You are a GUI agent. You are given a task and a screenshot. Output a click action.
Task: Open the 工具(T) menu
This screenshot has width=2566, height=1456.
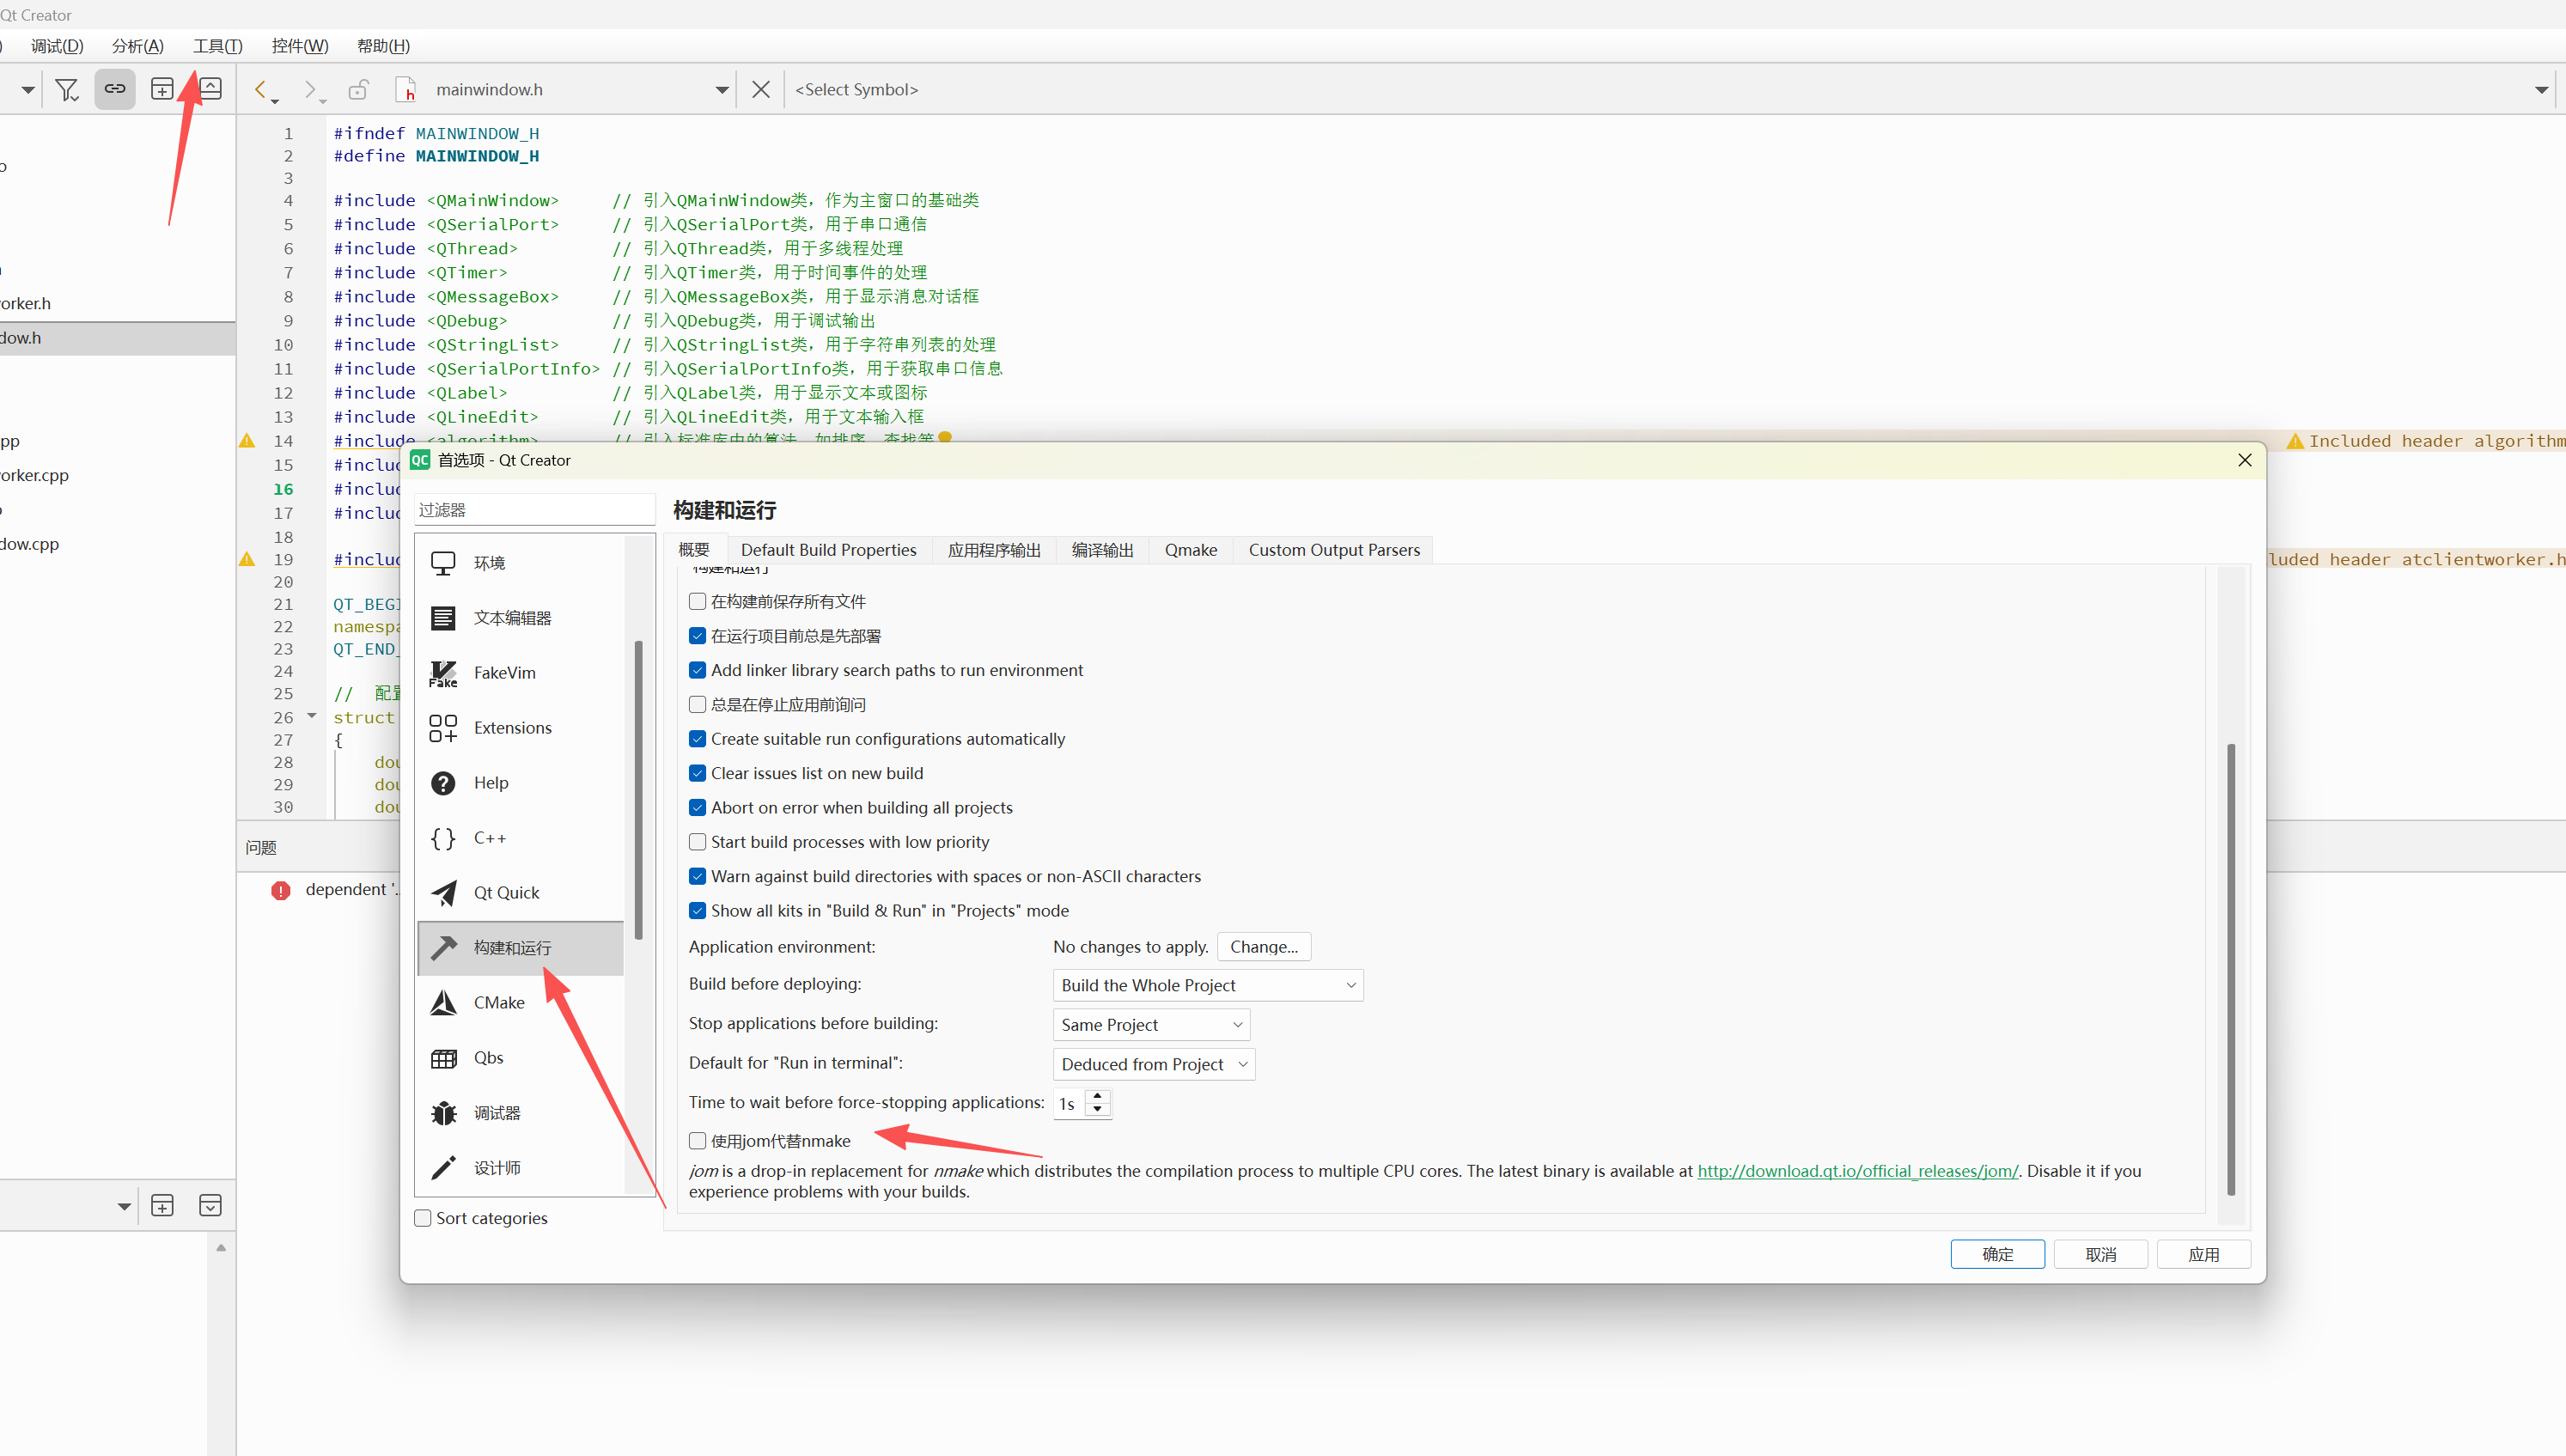[217, 46]
